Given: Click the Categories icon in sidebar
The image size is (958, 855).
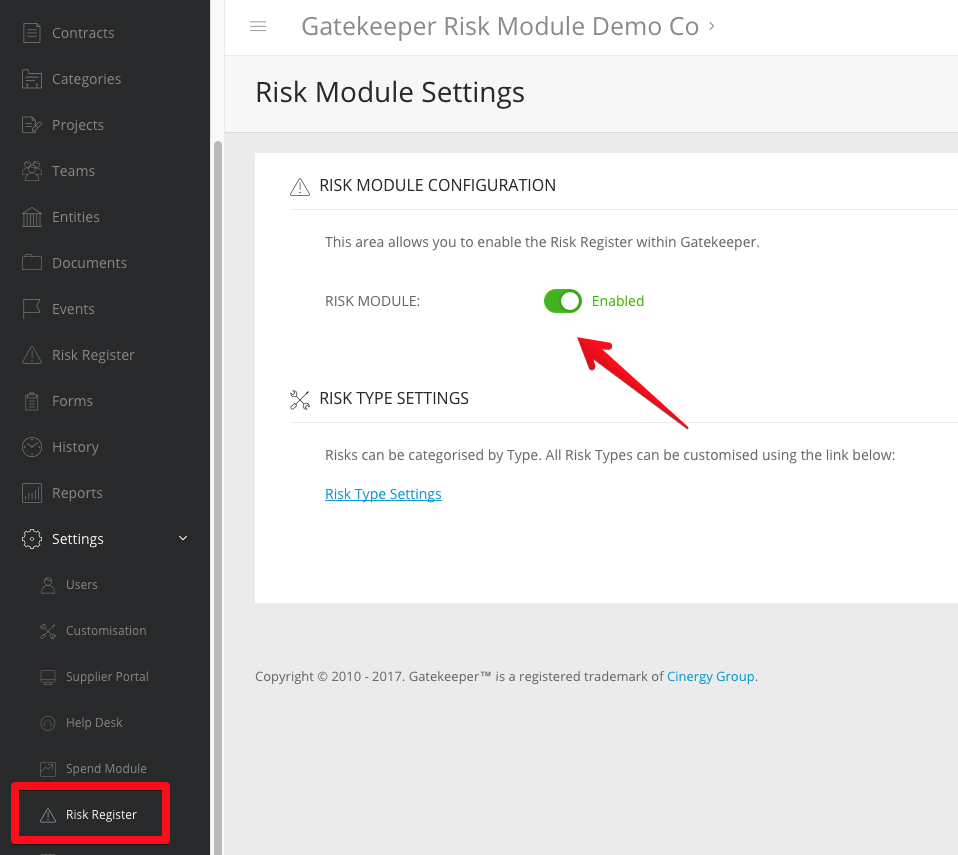Looking at the screenshot, I should pyautogui.click(x=32, y=79).
